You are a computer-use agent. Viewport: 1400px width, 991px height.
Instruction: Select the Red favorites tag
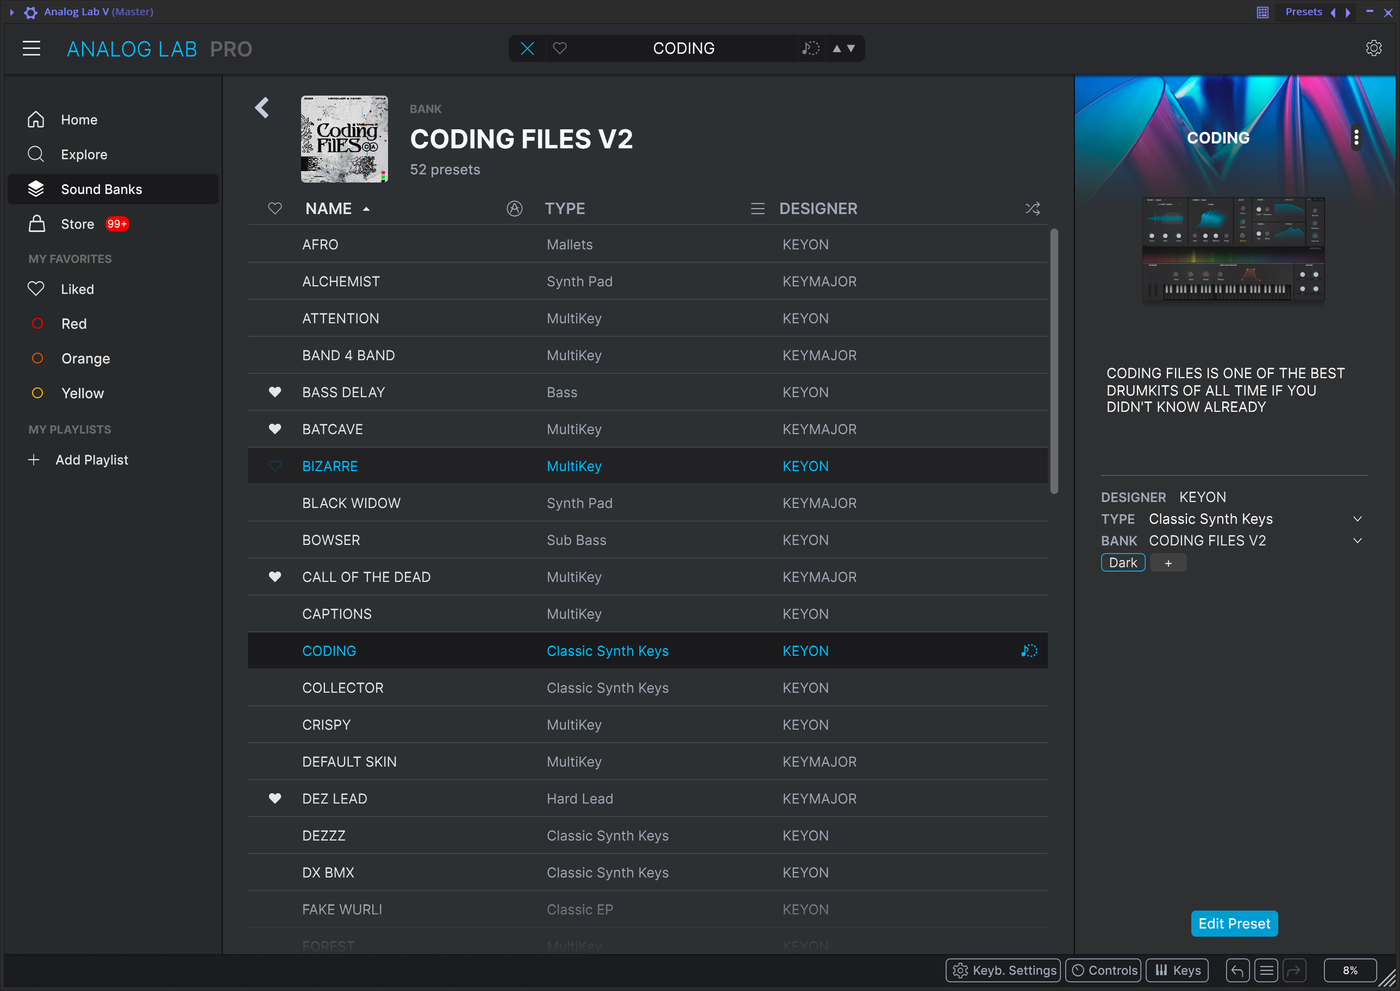coord(113,324)
